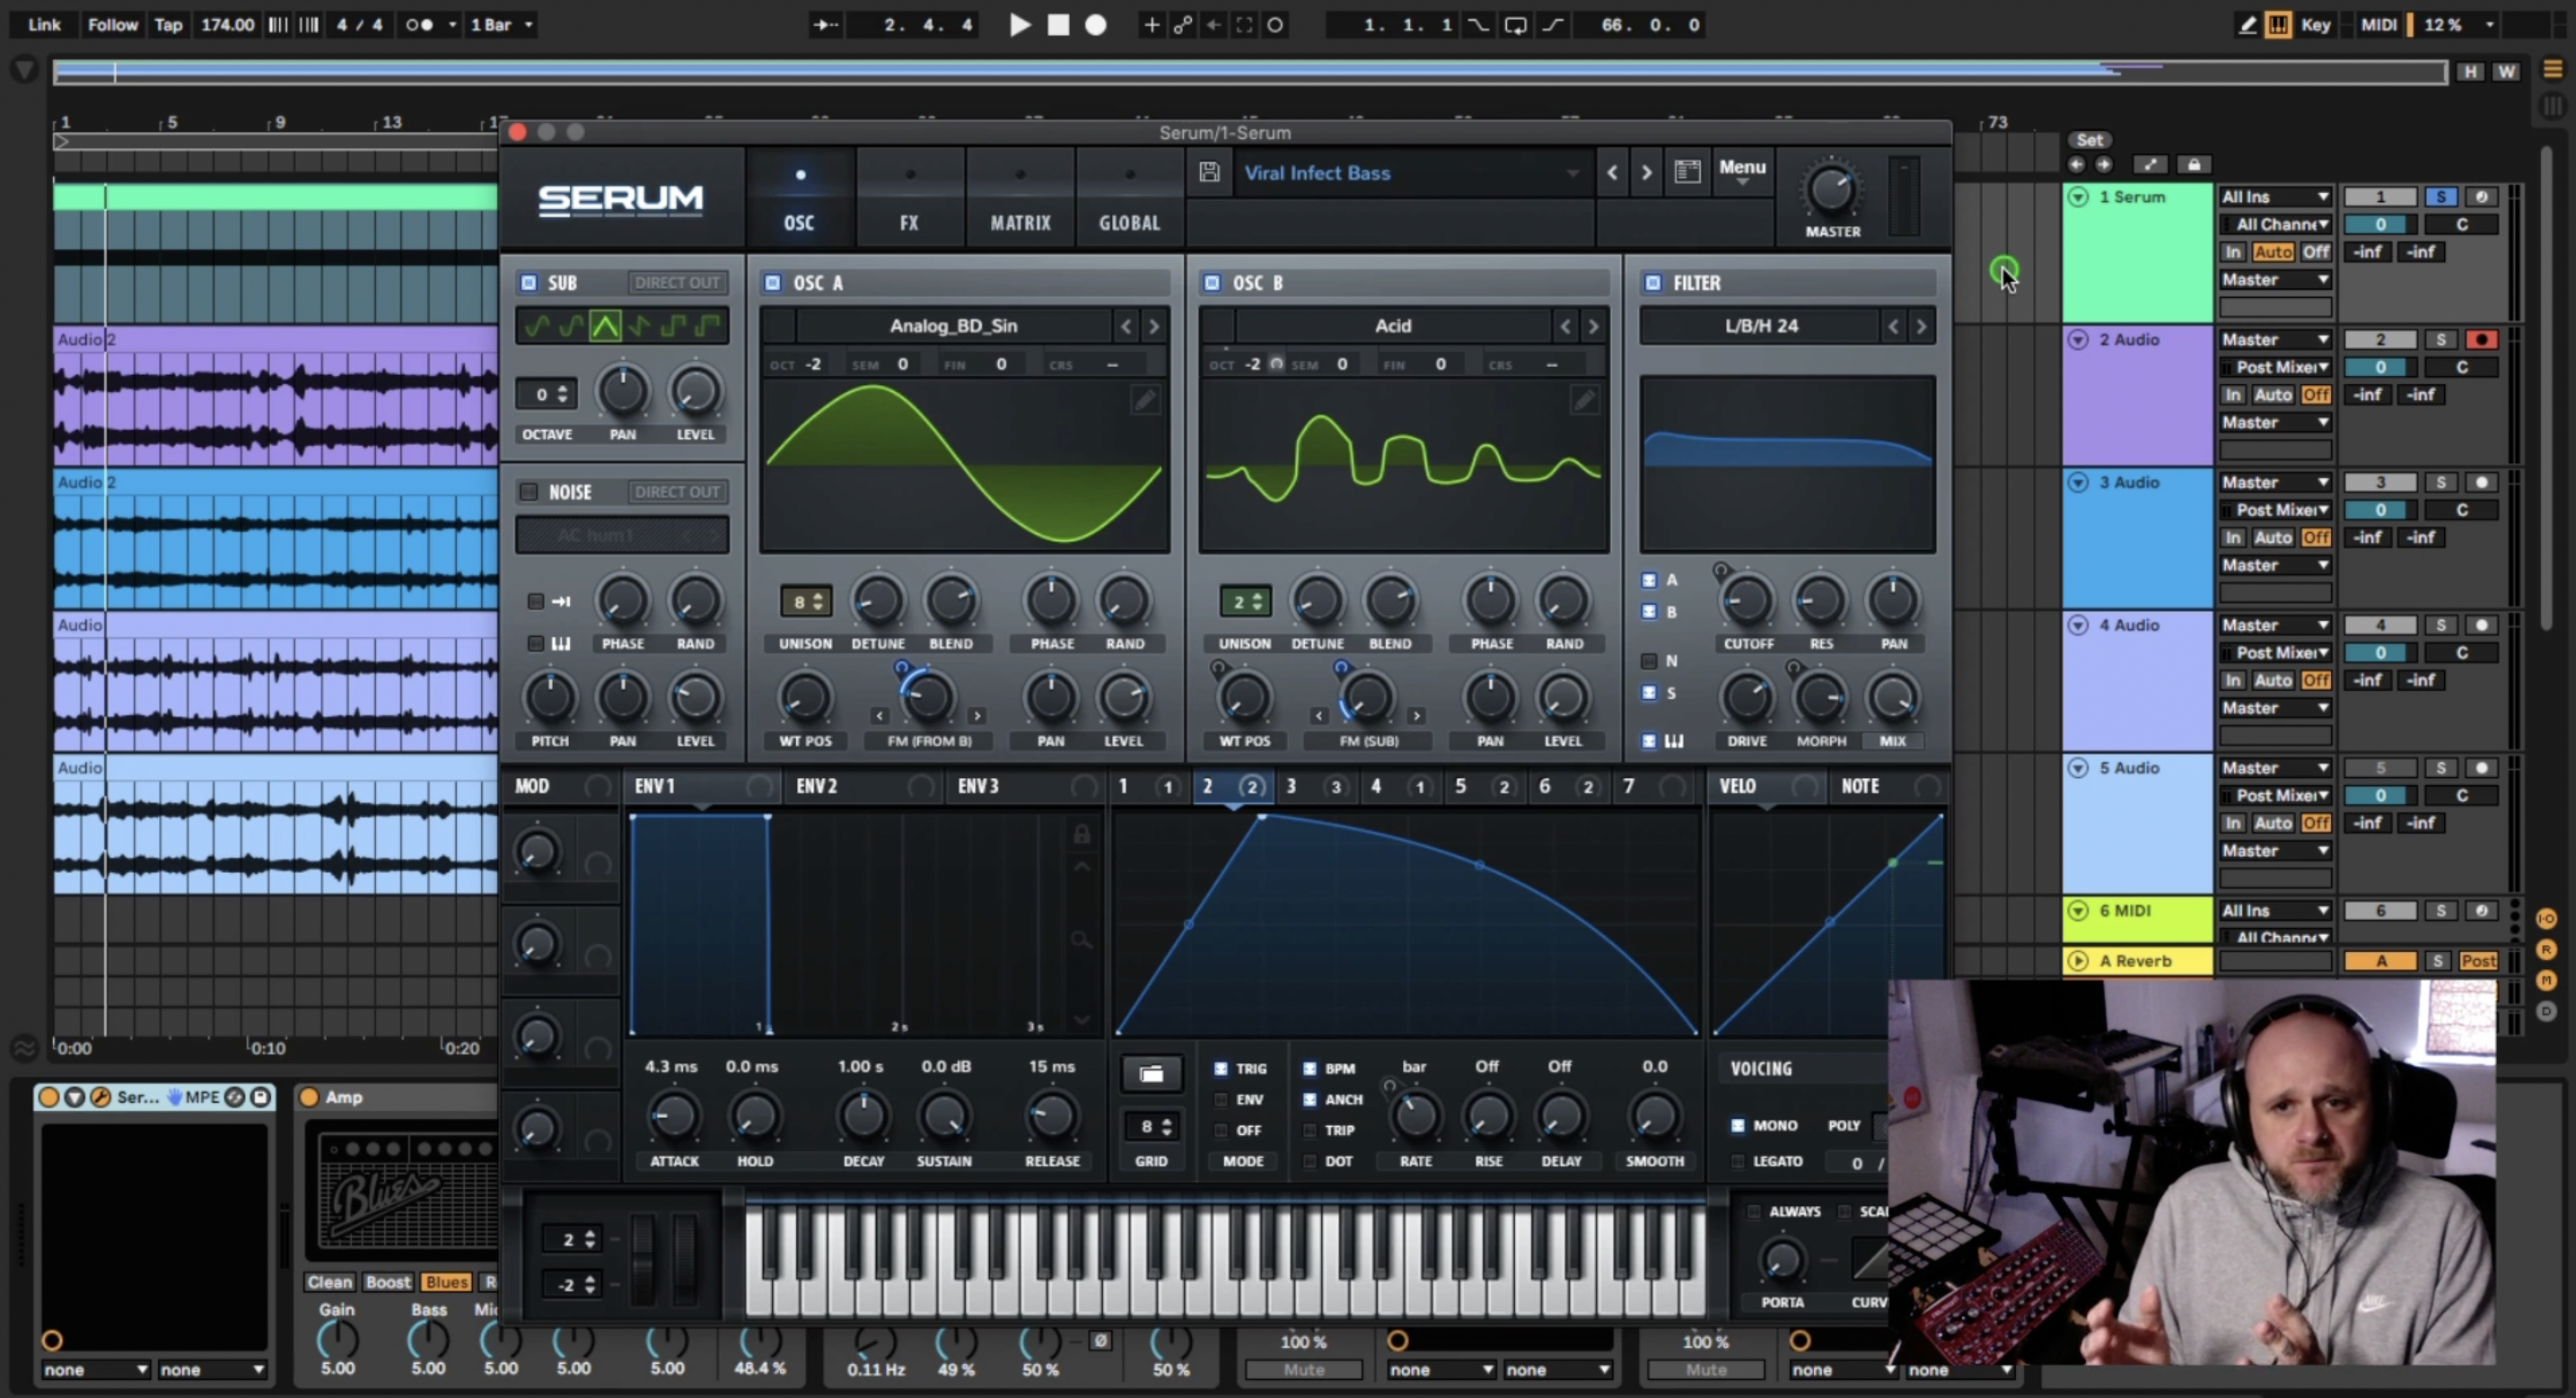The image size is (2576, 1398).
Task: Open the 1 Bar quantization dropdown
Action: [x=502, y=25]
